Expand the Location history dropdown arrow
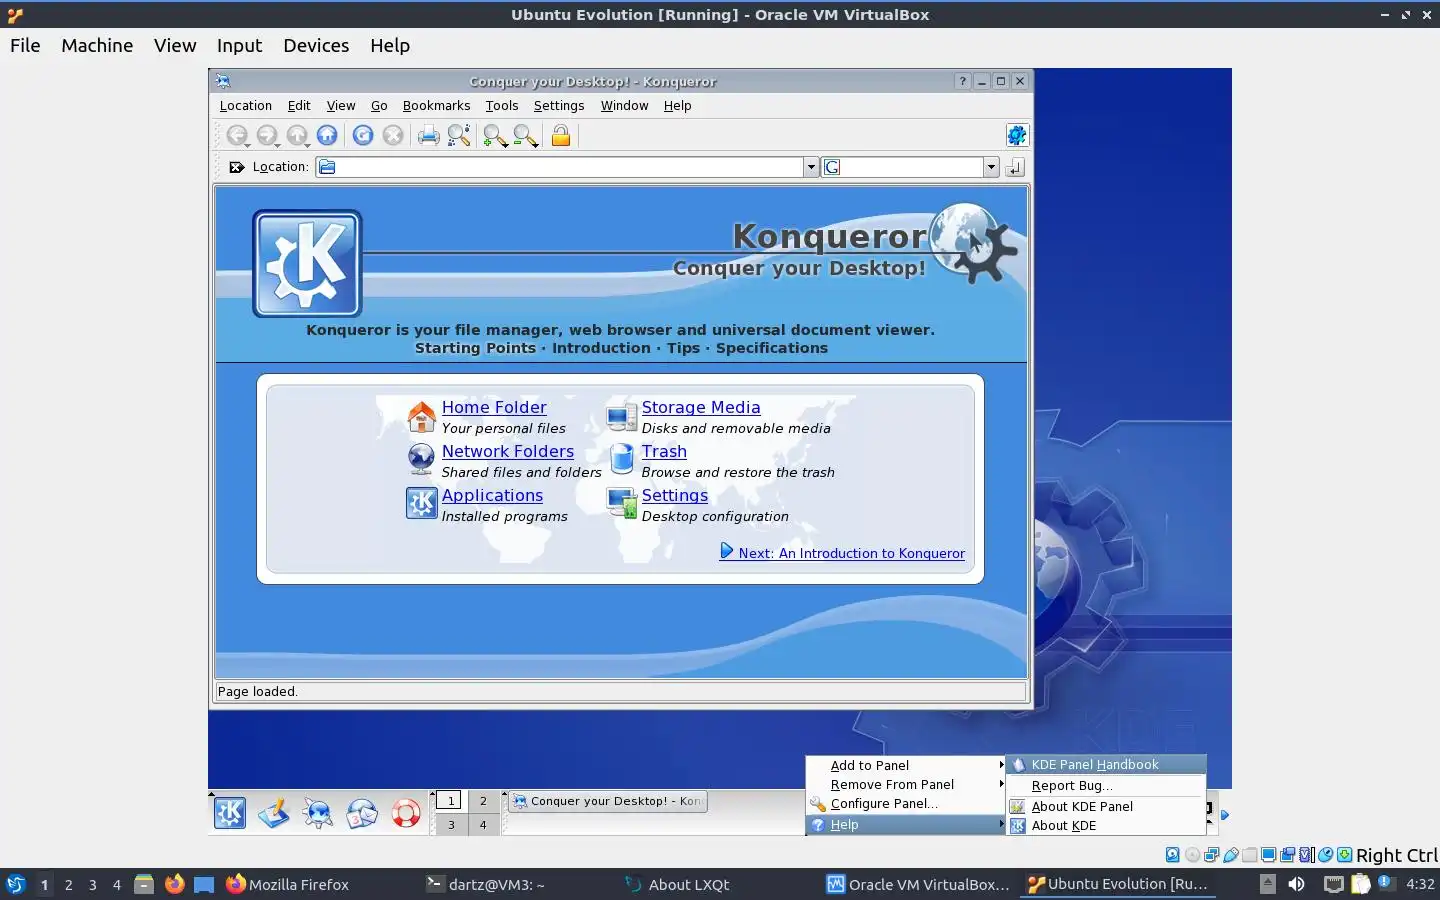This screenshot has height=900, width=1440. pos(811,167)
